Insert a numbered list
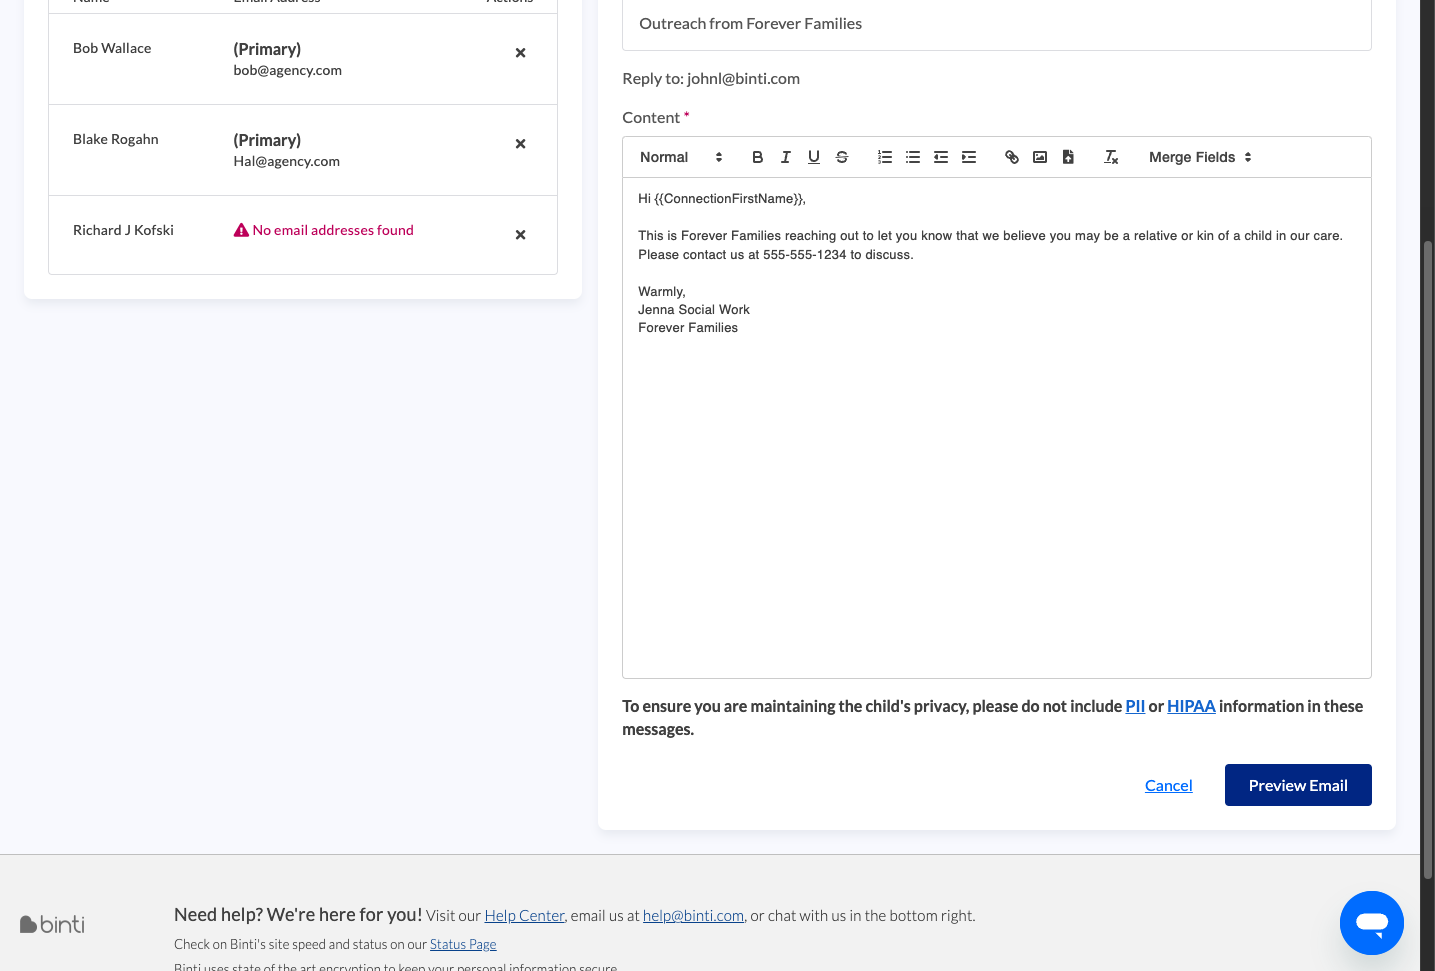 click(885, 157)
